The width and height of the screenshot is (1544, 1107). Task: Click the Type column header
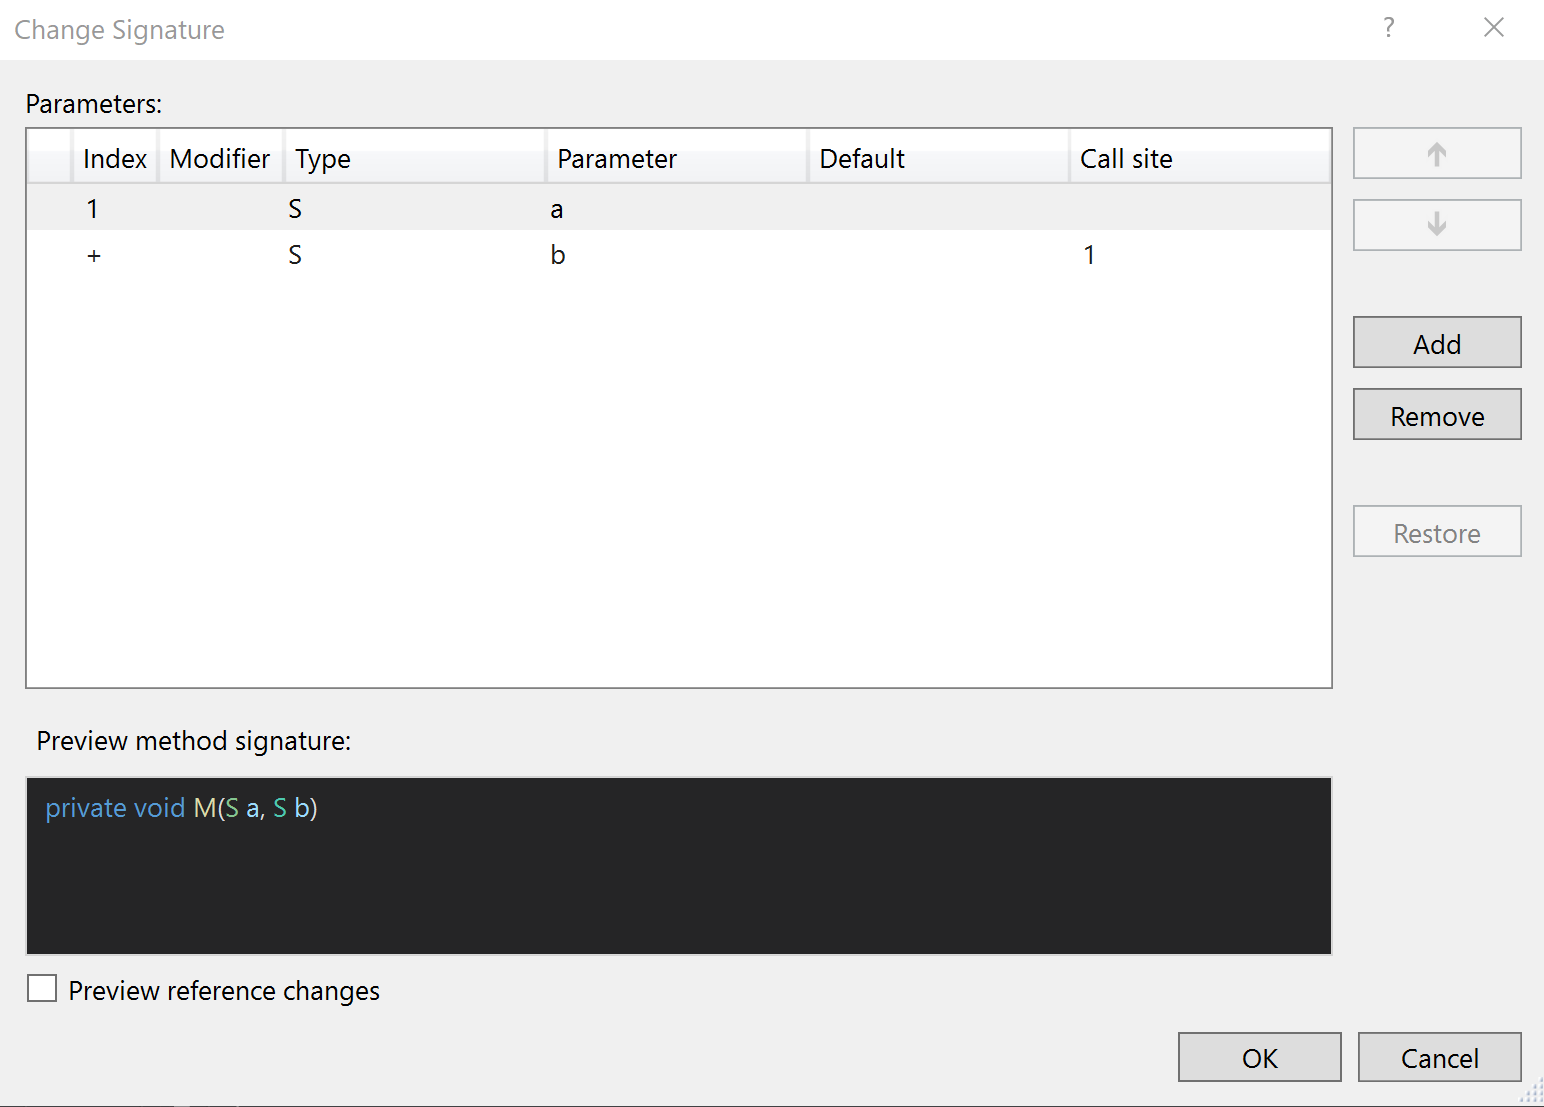tap(322, 157)
